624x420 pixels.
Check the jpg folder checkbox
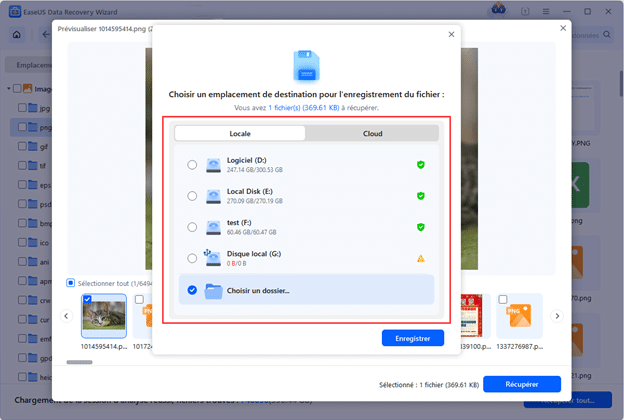pyautogui.click(x=22, y=107)
